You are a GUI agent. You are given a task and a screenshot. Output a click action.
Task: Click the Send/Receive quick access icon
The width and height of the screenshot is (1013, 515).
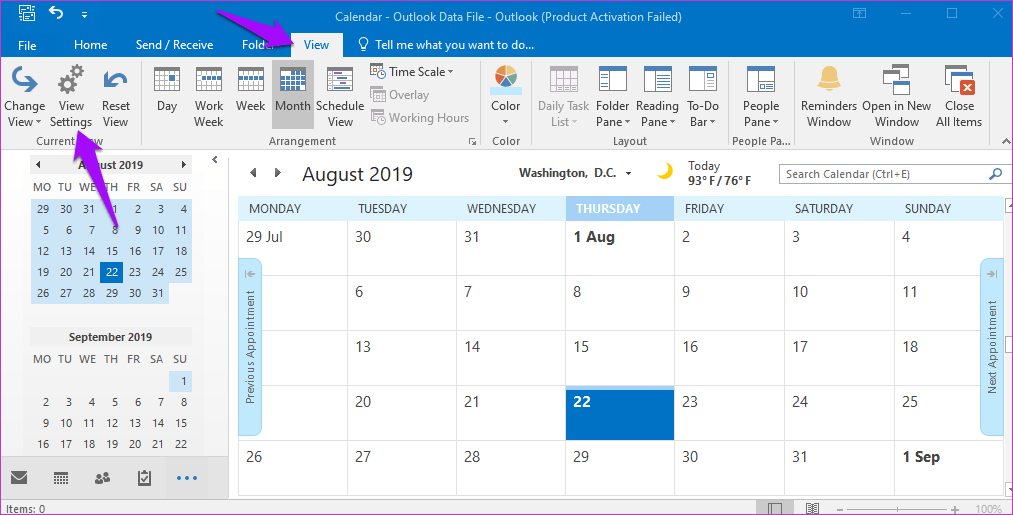pos(26,13)
